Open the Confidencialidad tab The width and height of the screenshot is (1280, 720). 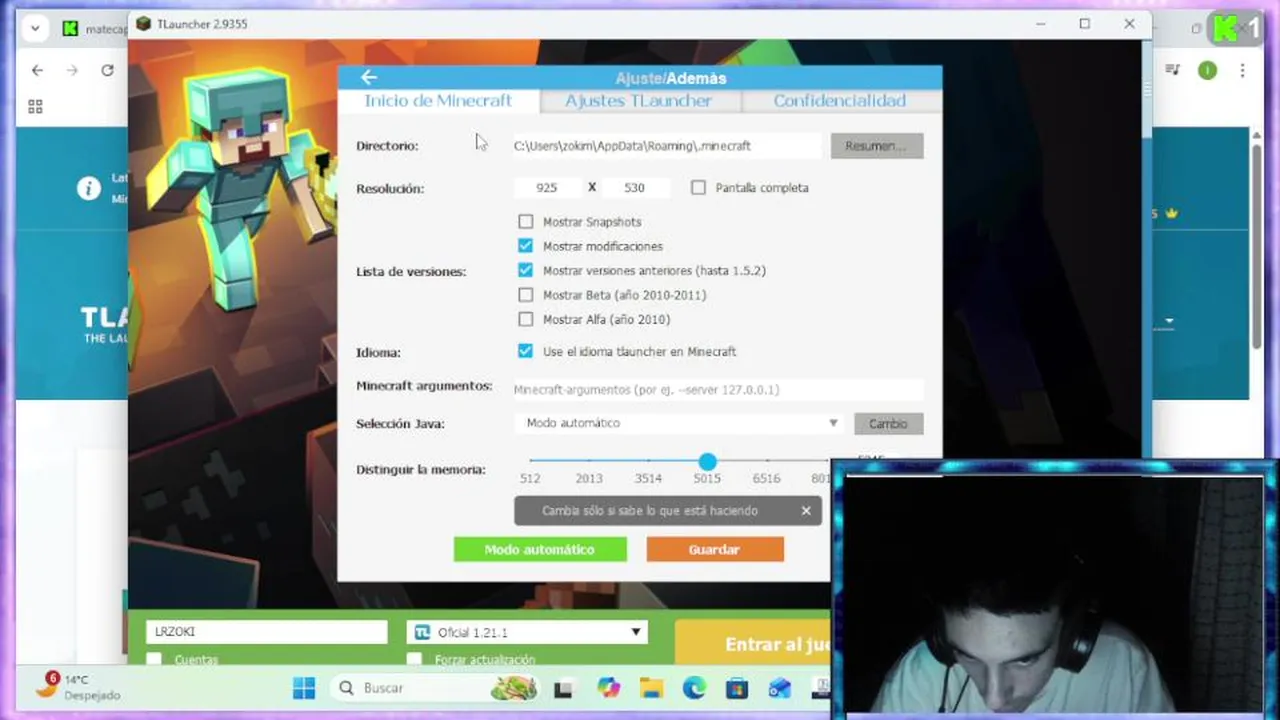coord(840,101)
